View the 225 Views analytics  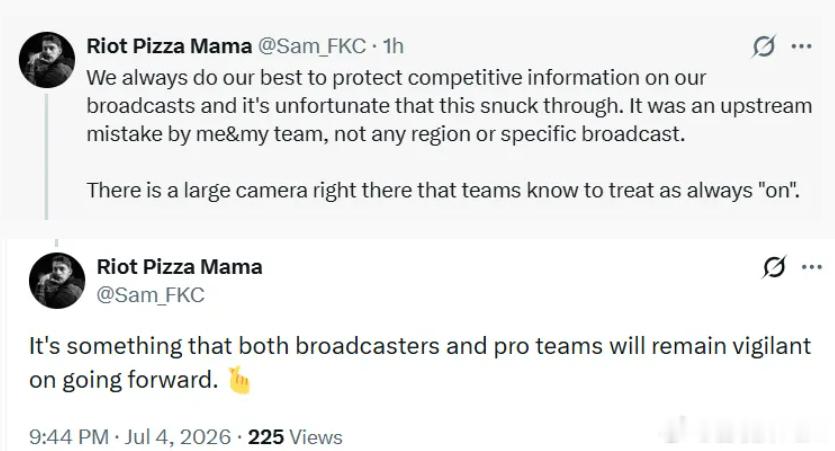pos(295,437)
